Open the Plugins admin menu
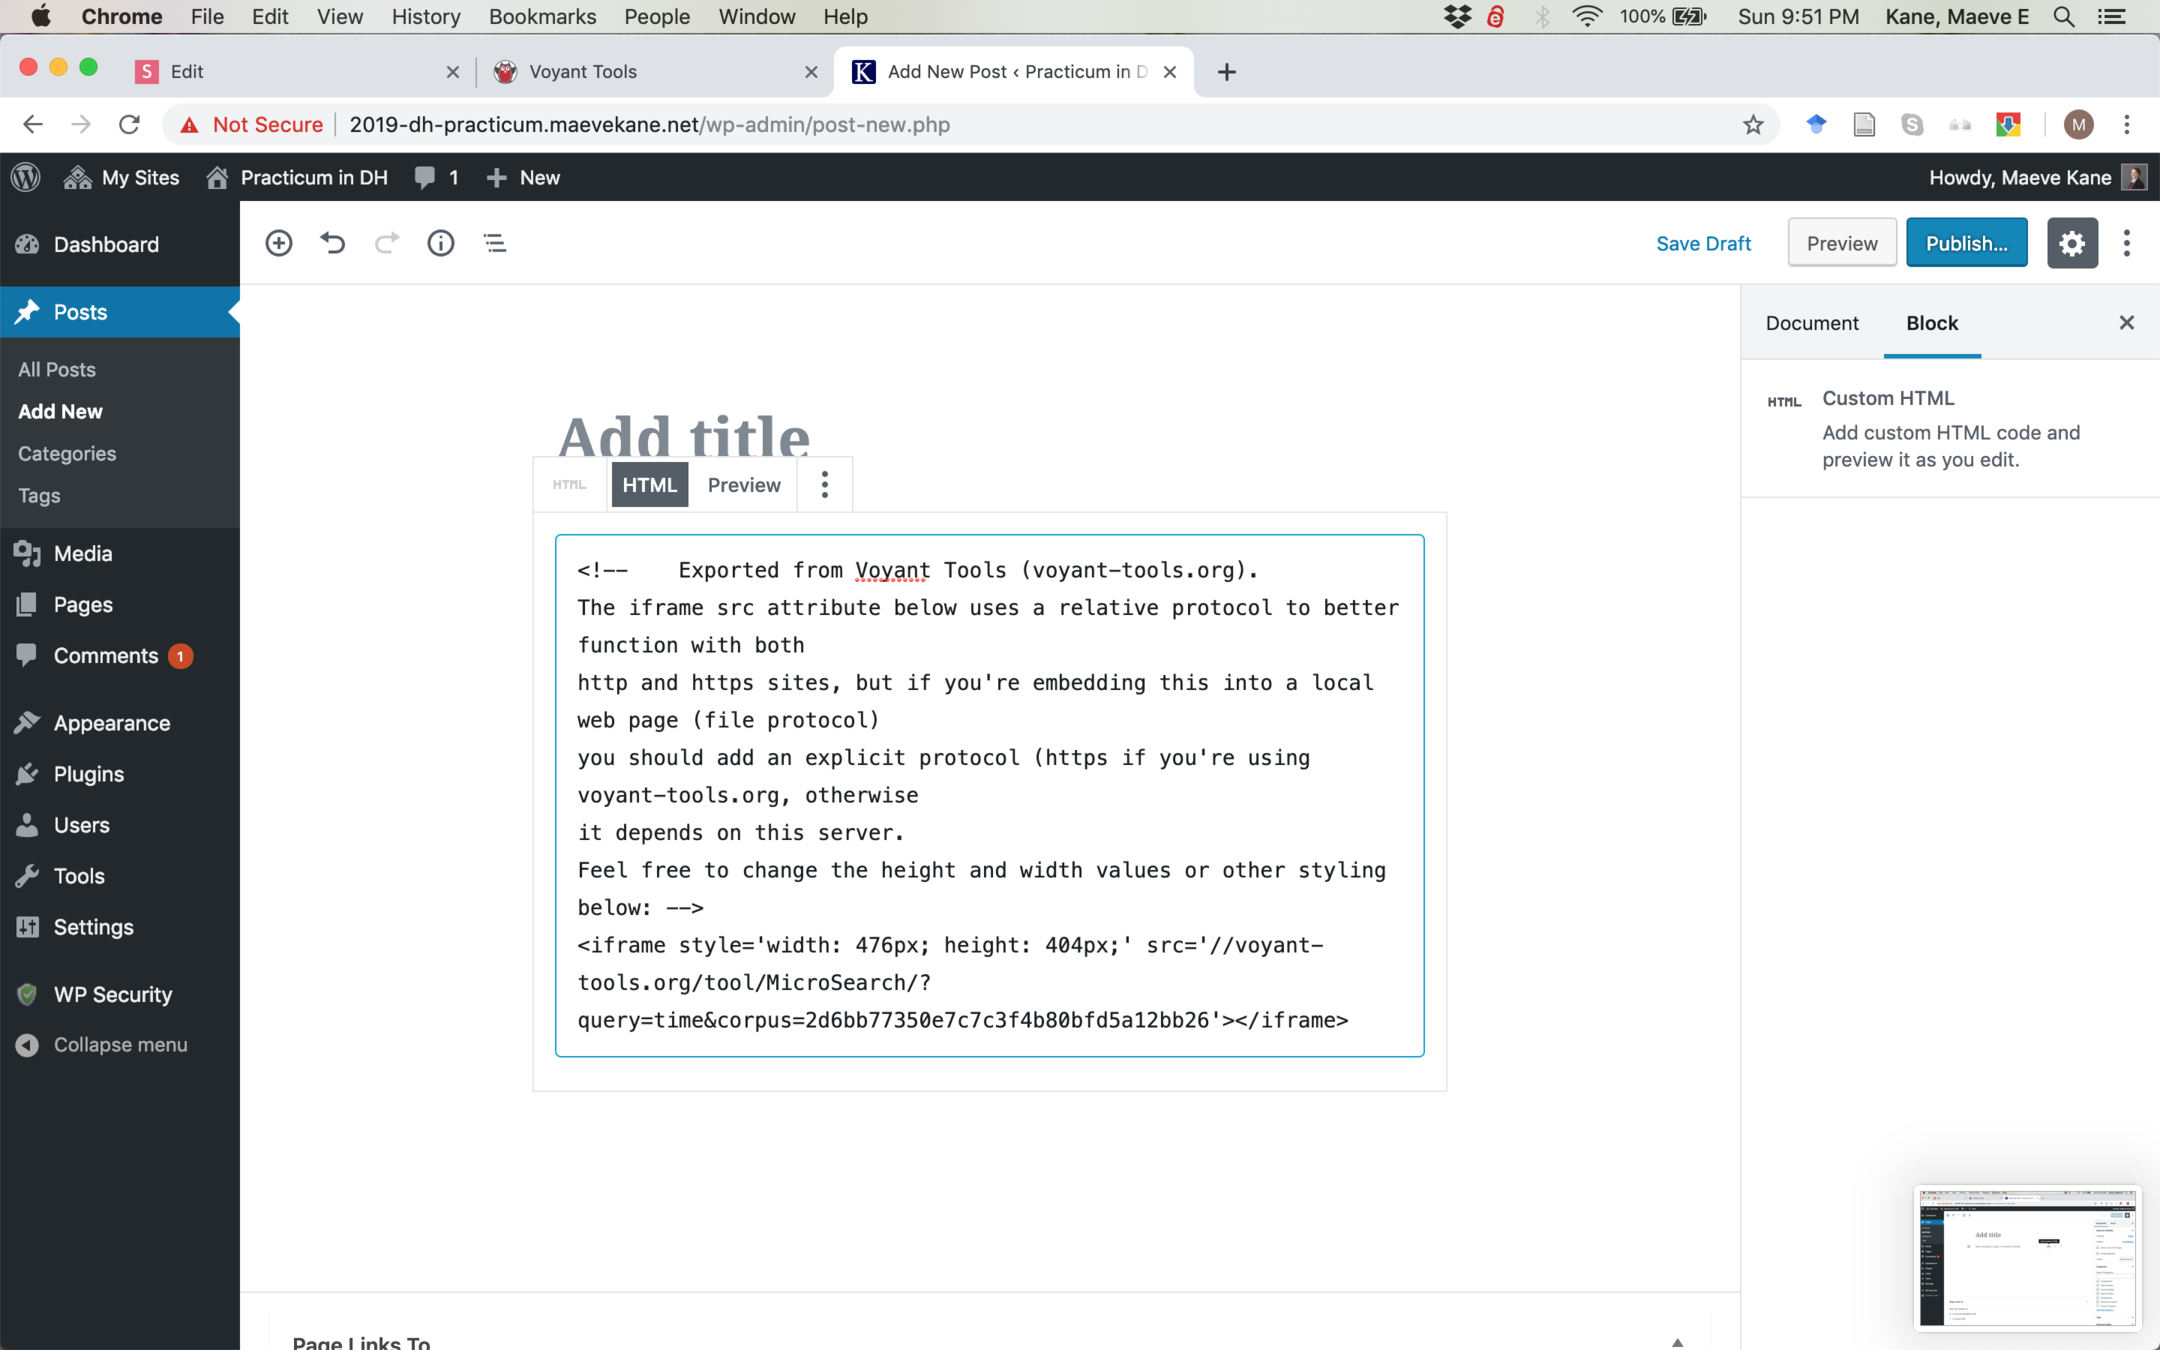This screenshot has height=1350, width=2160. click(88, 774)
